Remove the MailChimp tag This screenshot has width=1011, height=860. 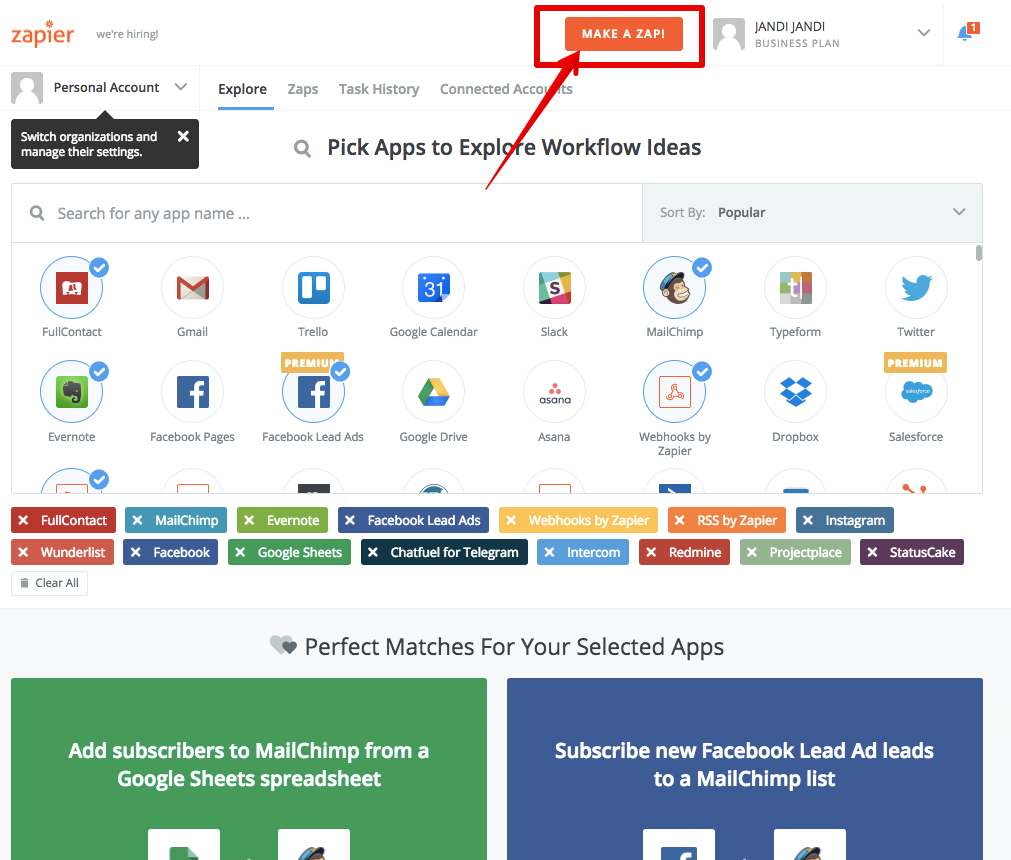[137, 520]
